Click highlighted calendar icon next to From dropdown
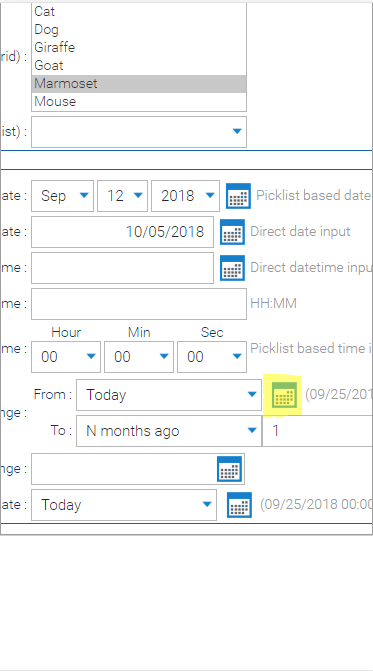Image resolution: width=373 pixels, height=671 pixels. point(284,395)
